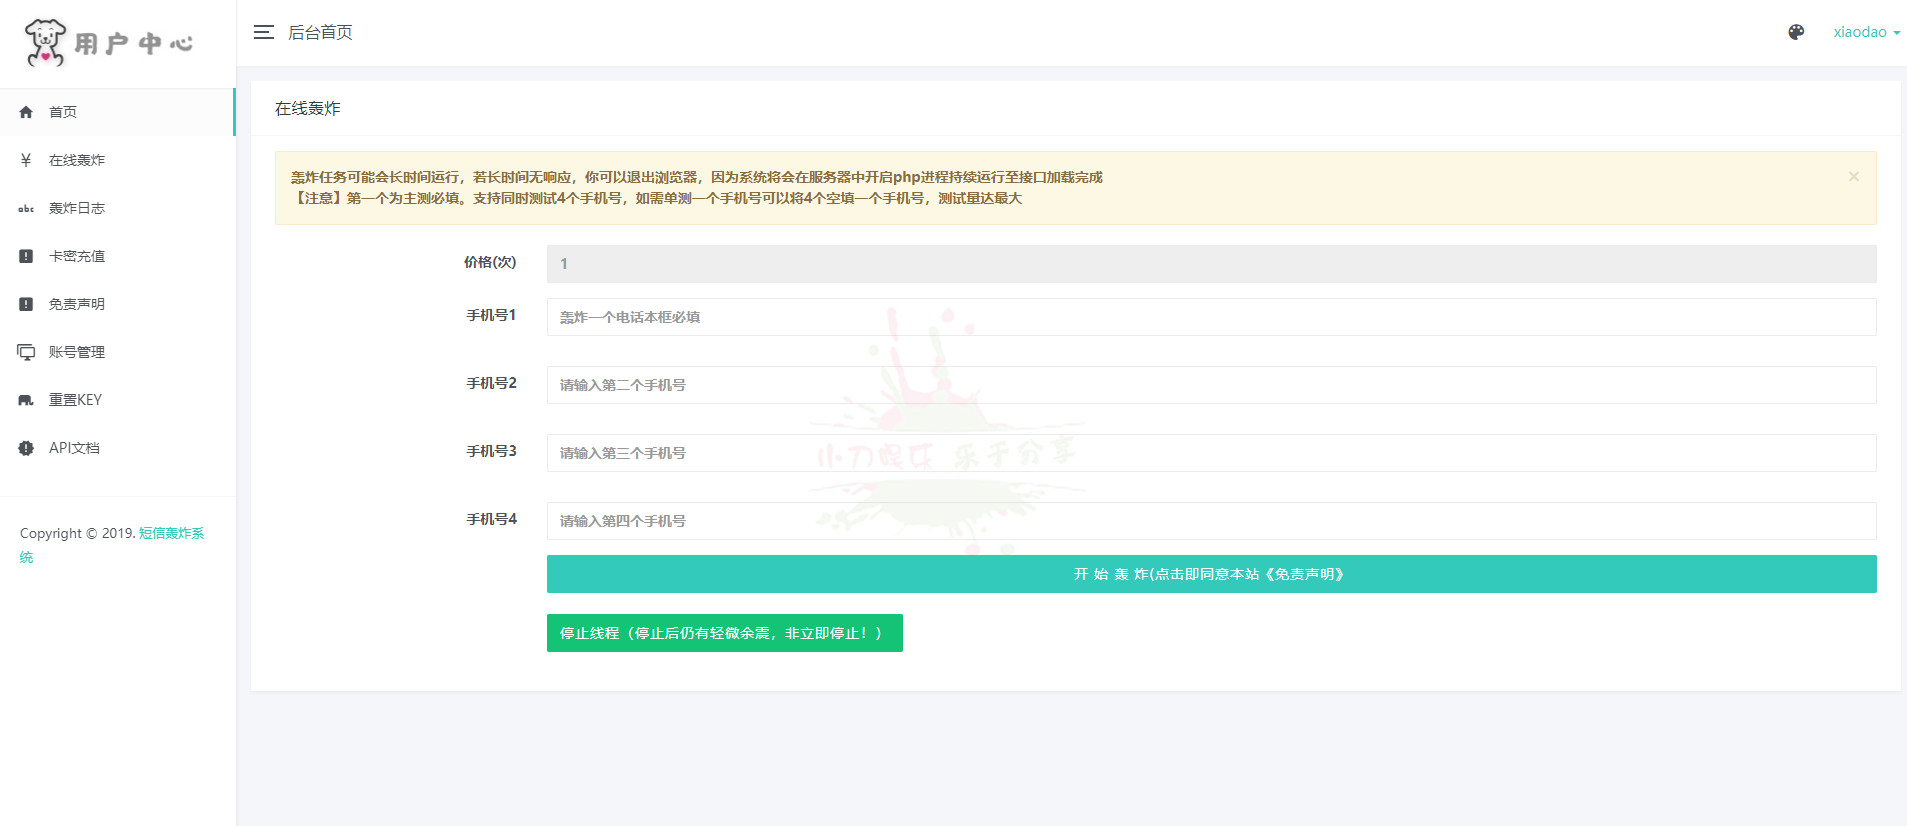Click the bug icon beside API文档

tap(26, 448)
